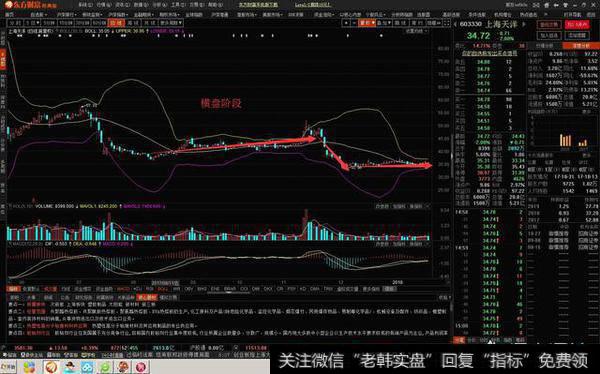
Task: Select the 月线 period button
Action: [x=150, y=23]
